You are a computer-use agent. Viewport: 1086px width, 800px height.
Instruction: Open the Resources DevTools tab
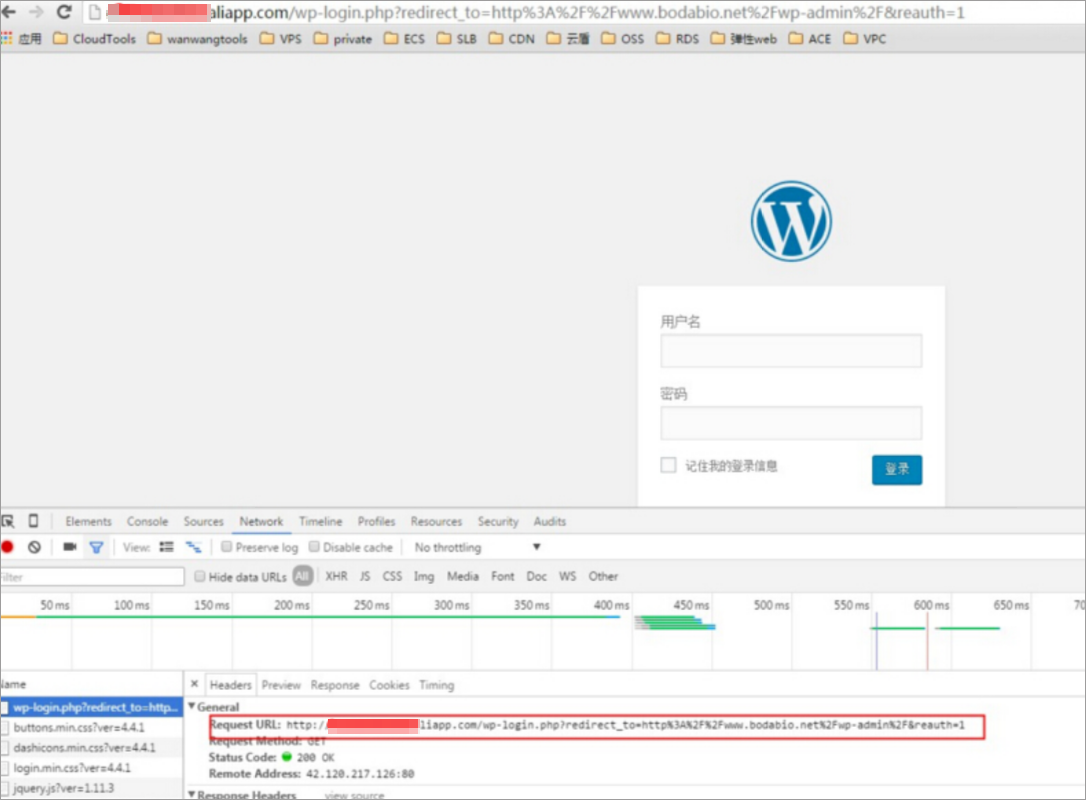click(436, 522)
